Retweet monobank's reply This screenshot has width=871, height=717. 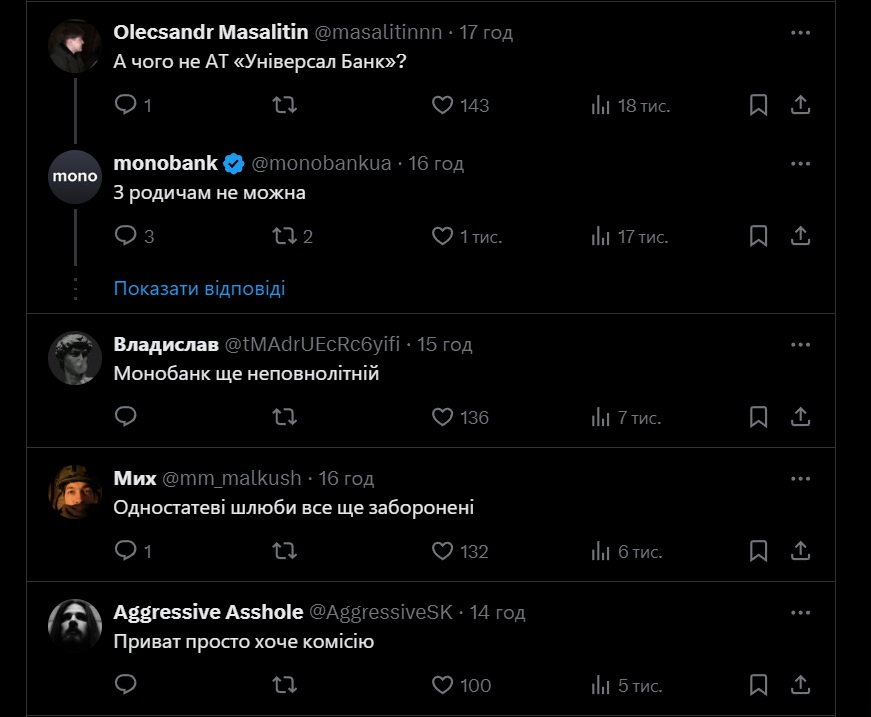click(x=284, y=237)
